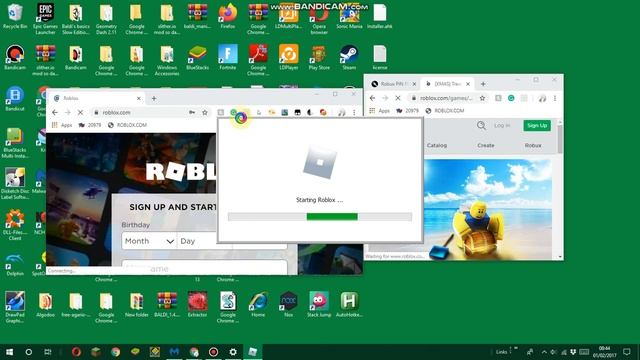Viewport: 640px width, 360px height.
Task: Open Settings gear on the taskbar
Action: [x=233, y=352]
